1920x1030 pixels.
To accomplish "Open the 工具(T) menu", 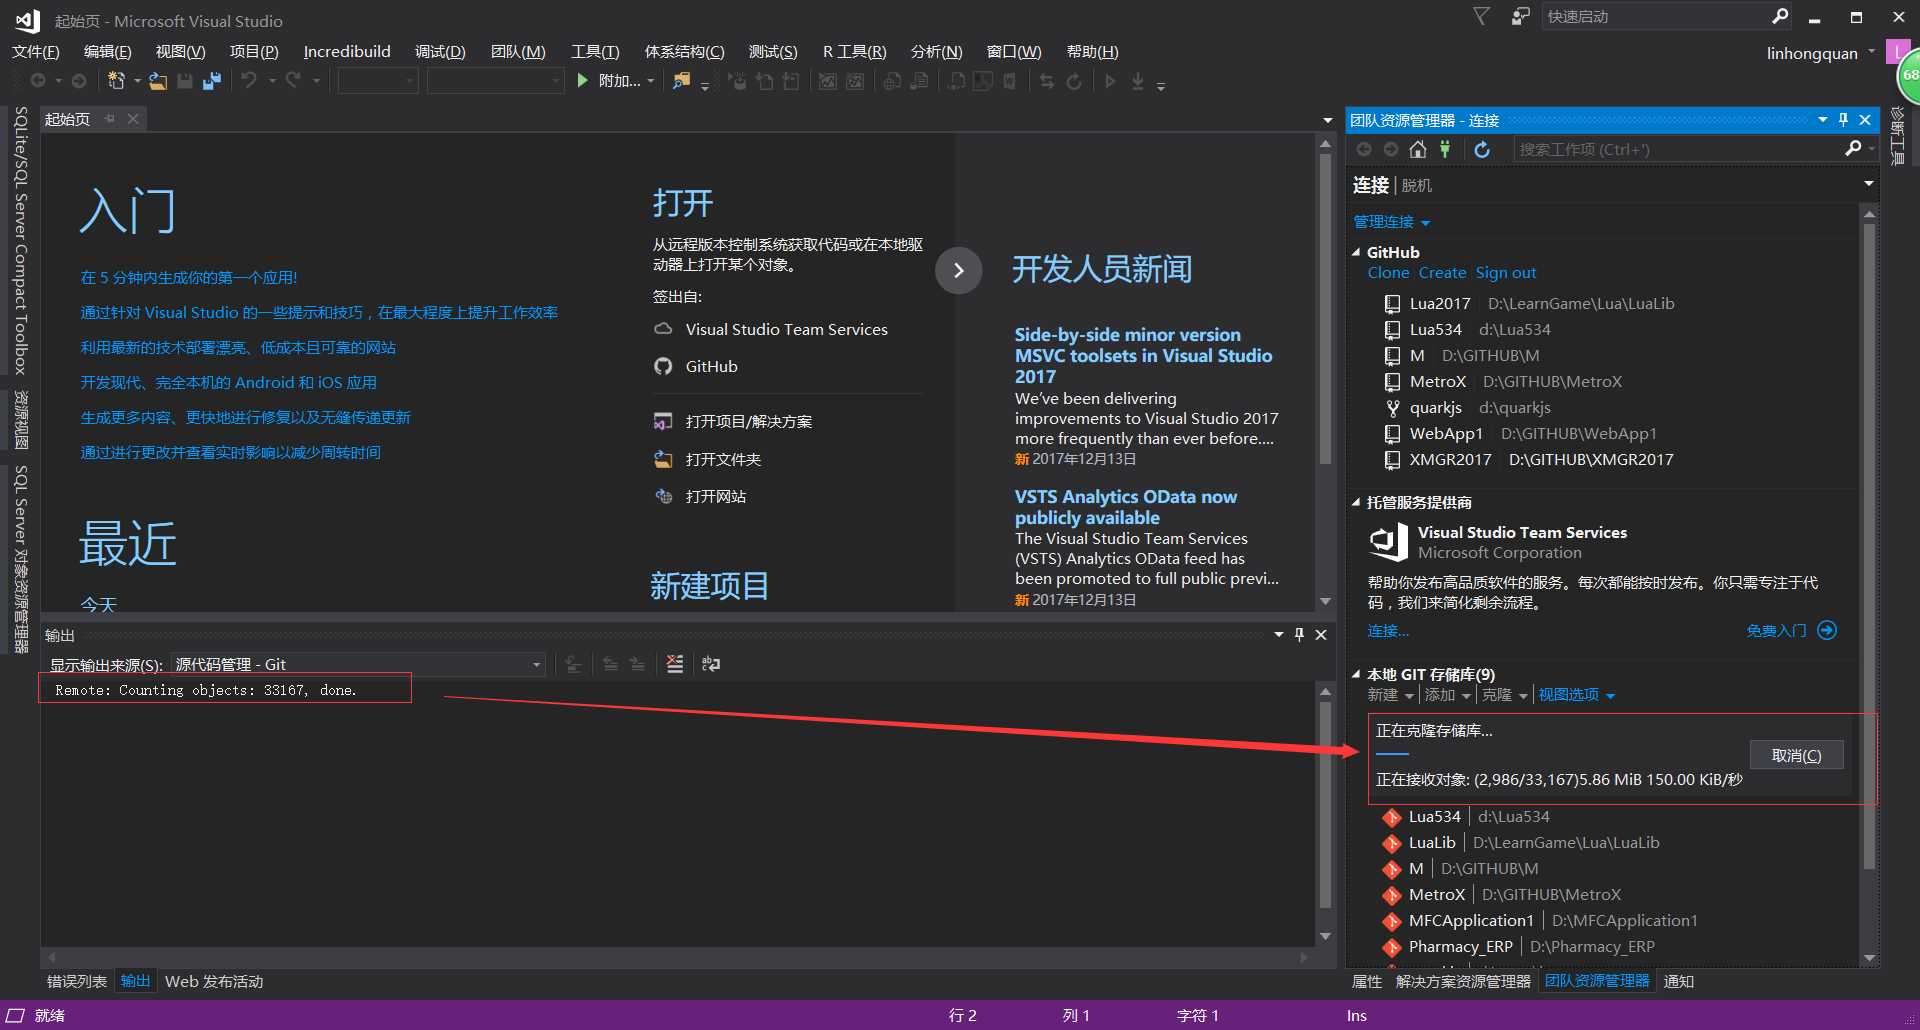I will pos(594,51).
